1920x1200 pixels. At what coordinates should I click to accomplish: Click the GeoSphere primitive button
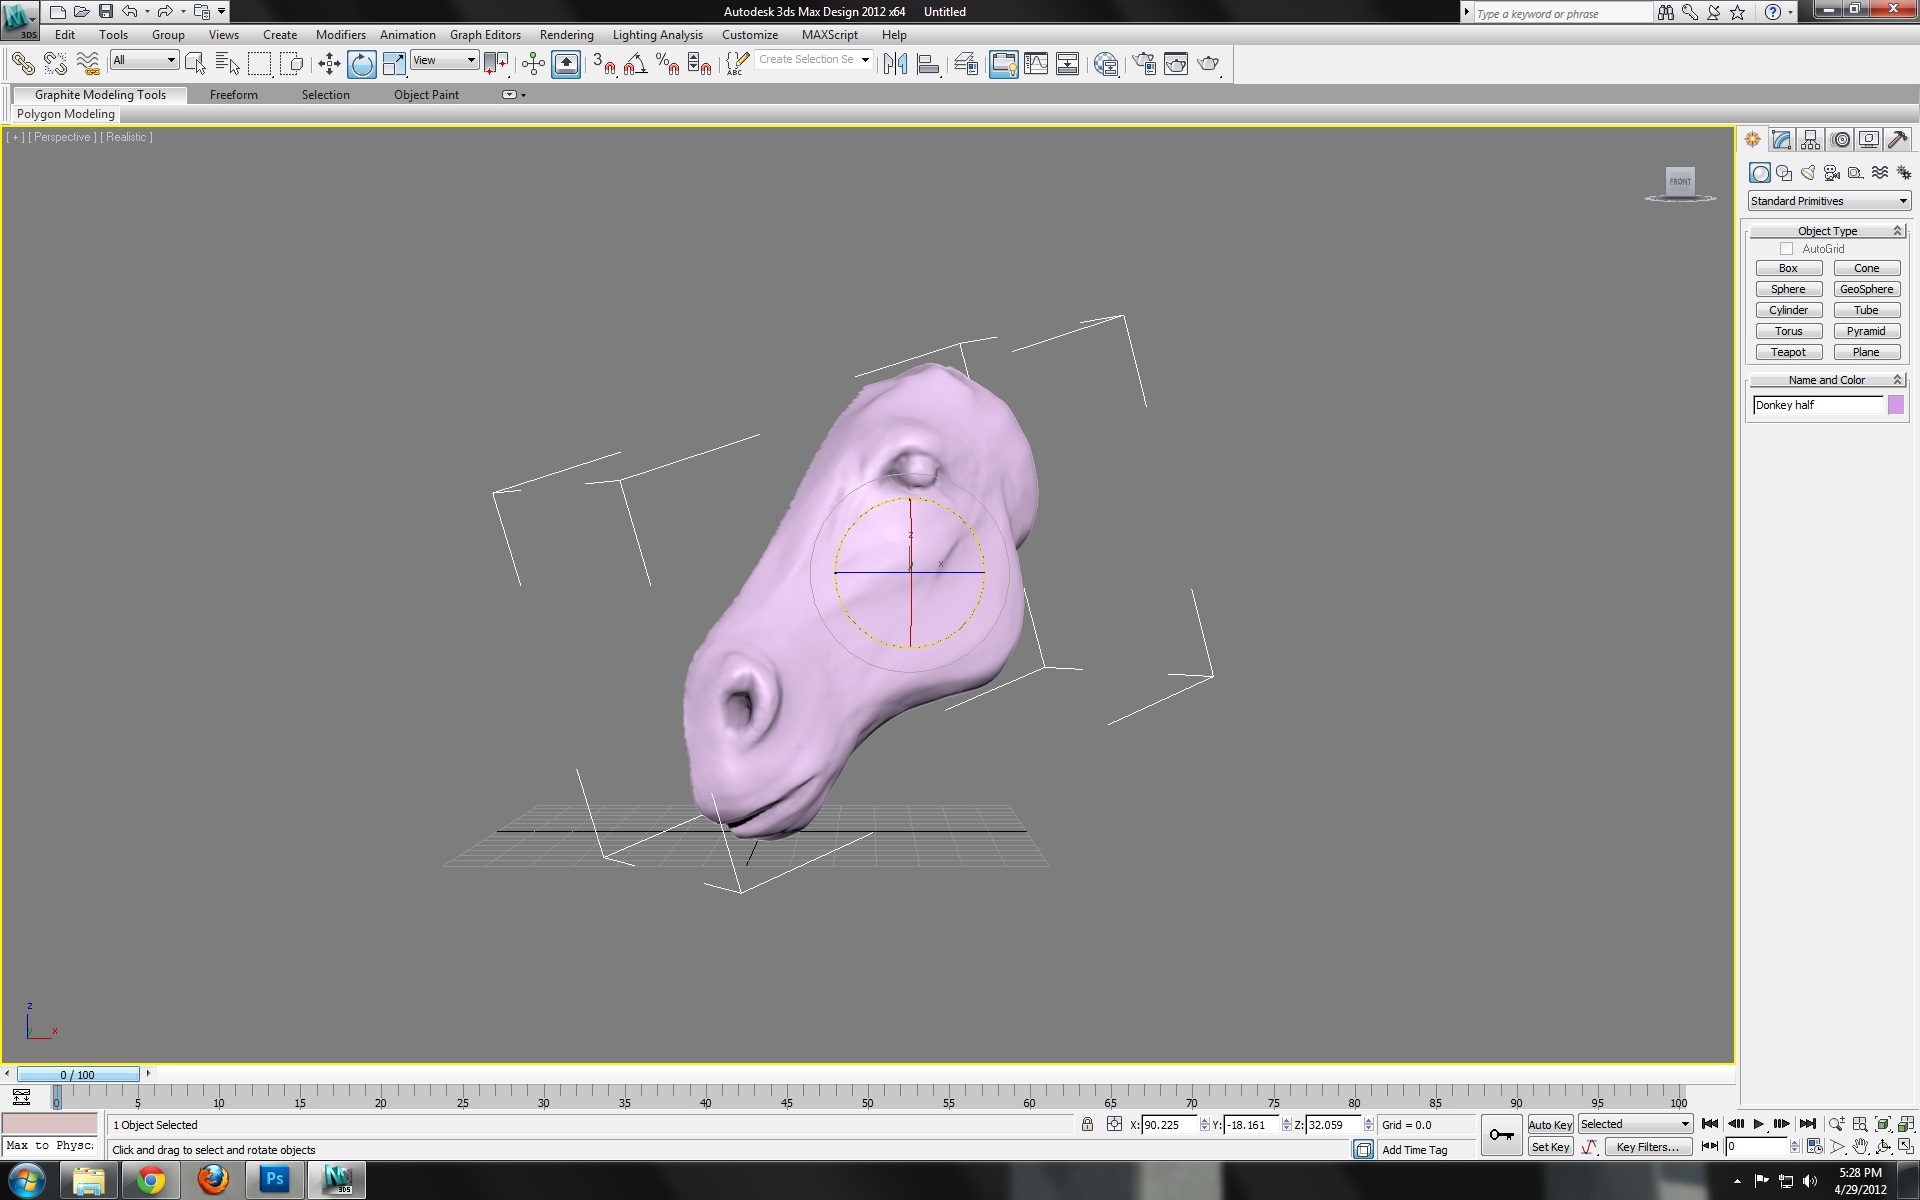click(x=1866, y=289)
